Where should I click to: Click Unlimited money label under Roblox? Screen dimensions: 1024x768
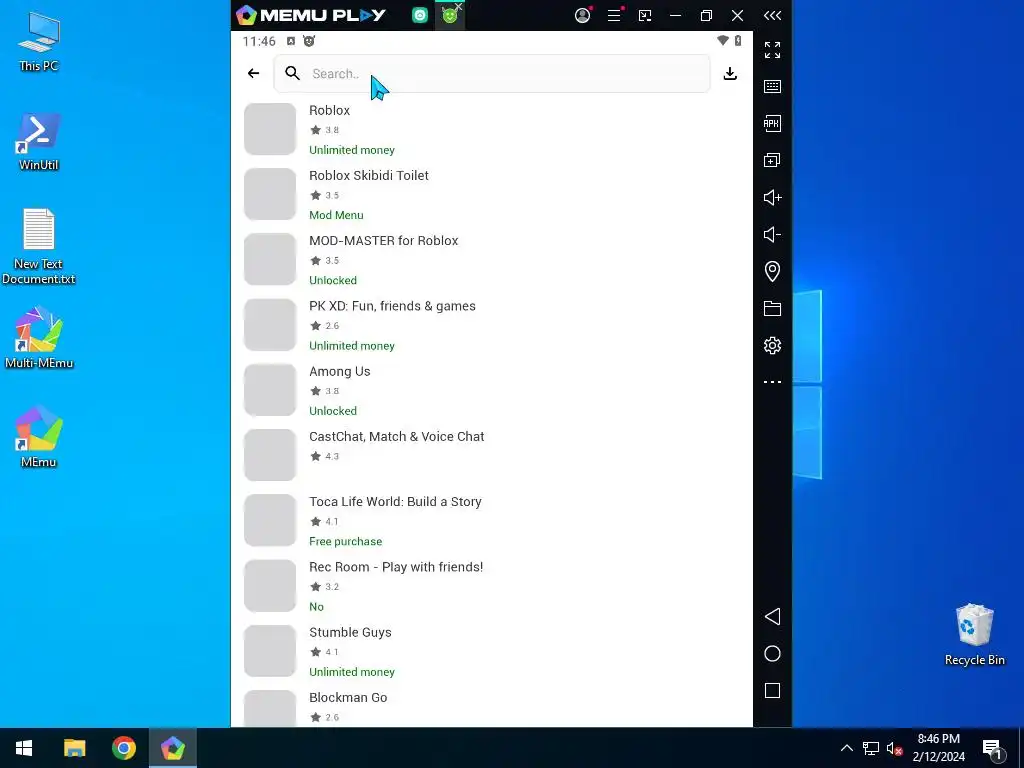(352, 150)
